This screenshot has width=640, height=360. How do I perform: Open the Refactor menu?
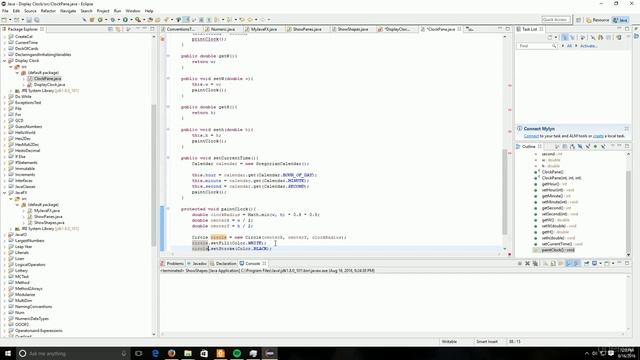[48, 11]
